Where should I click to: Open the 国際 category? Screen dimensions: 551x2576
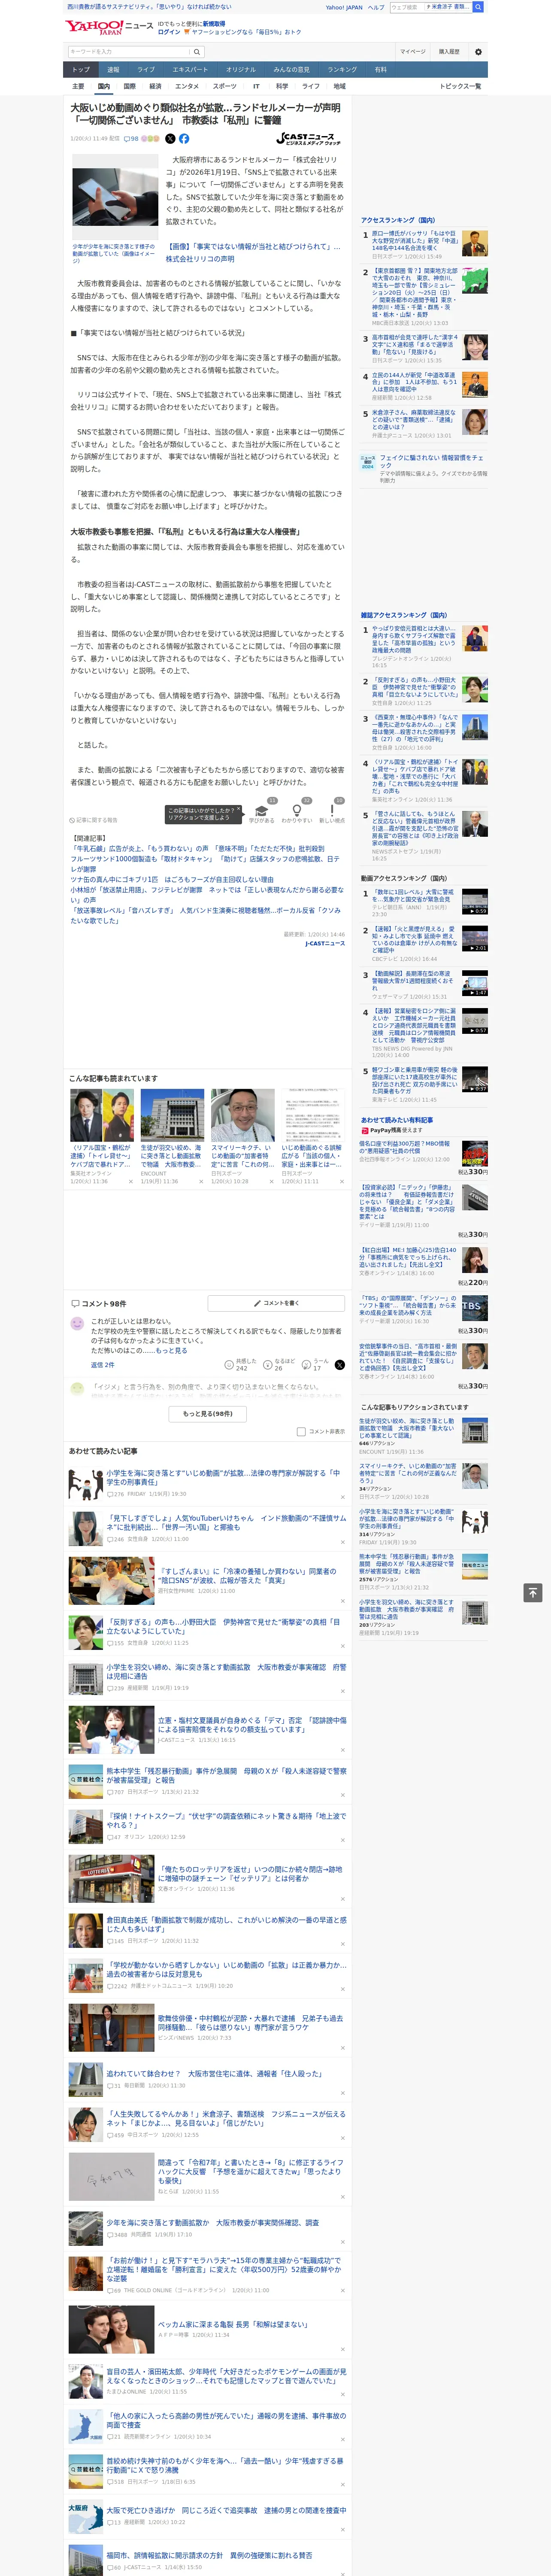[129, 86]
